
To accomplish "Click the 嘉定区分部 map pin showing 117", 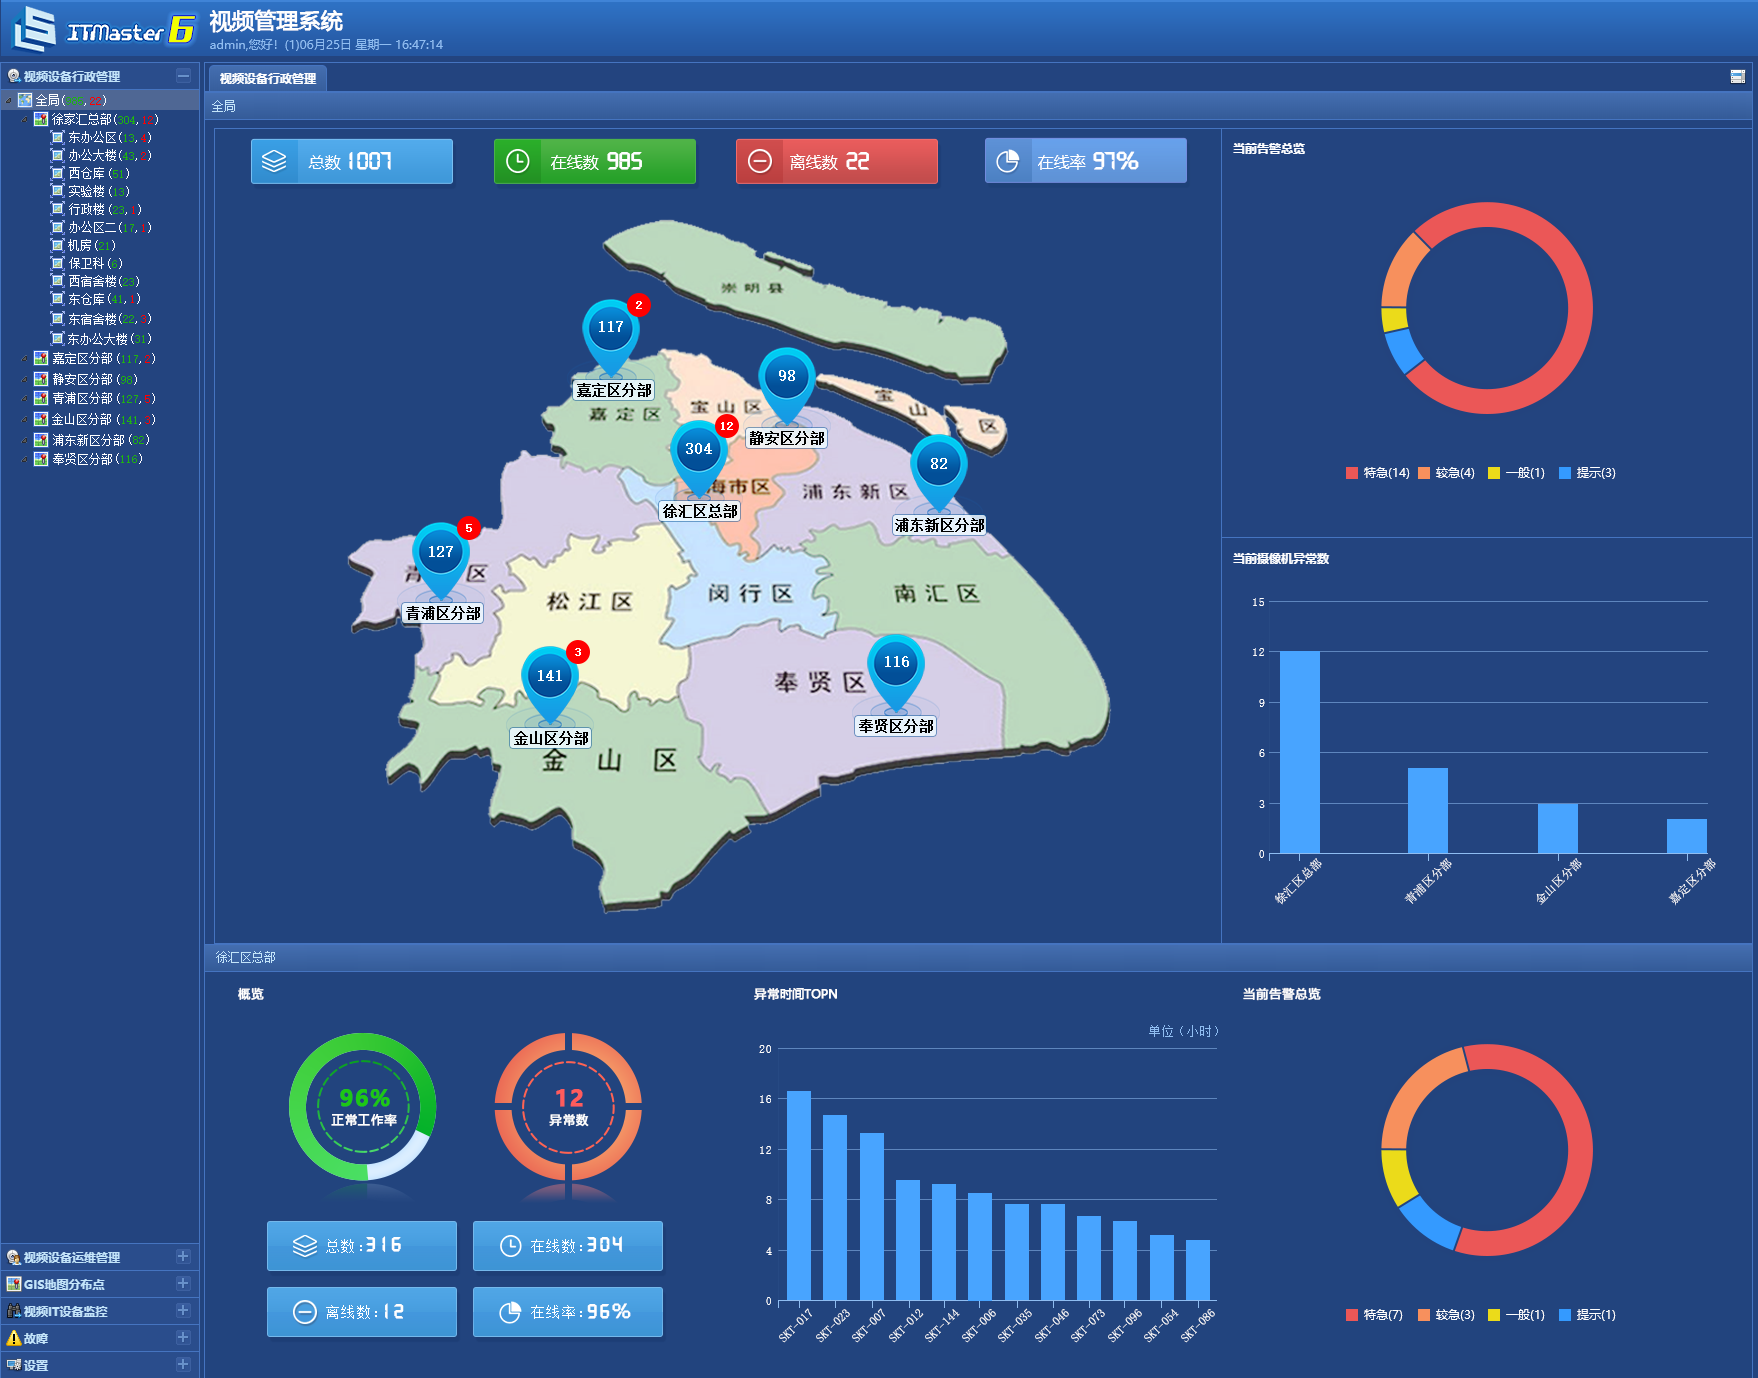I will point(610,335).
